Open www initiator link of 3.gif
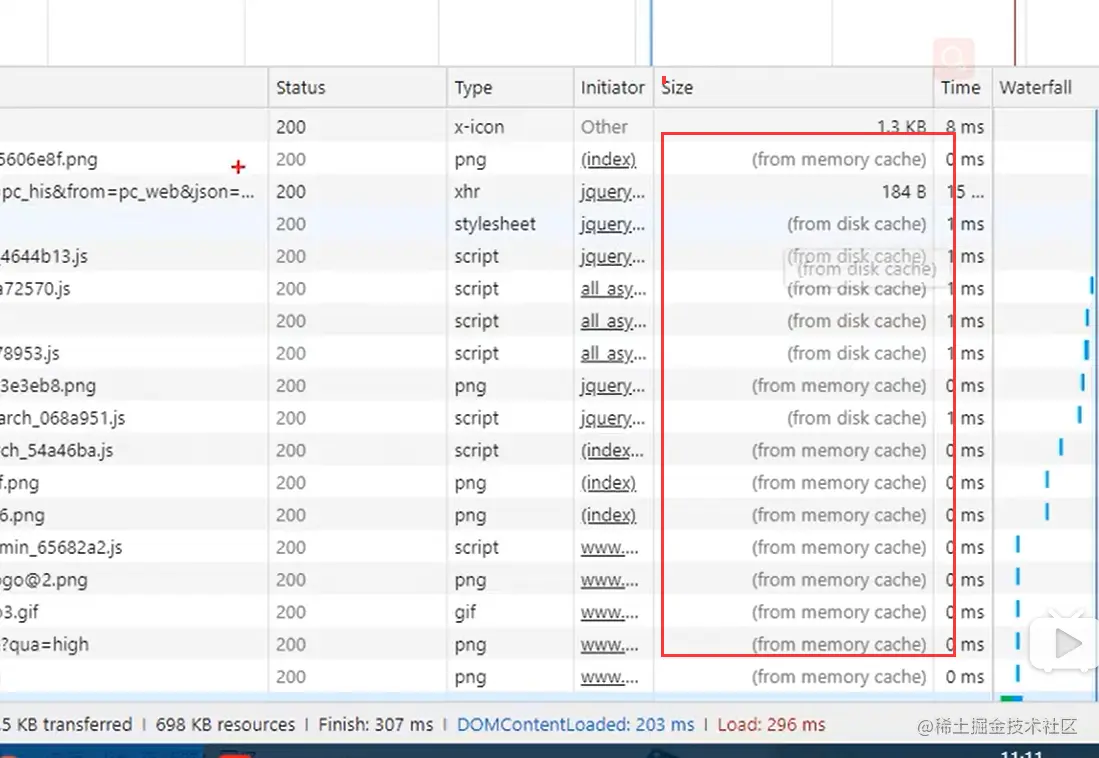 610,612
